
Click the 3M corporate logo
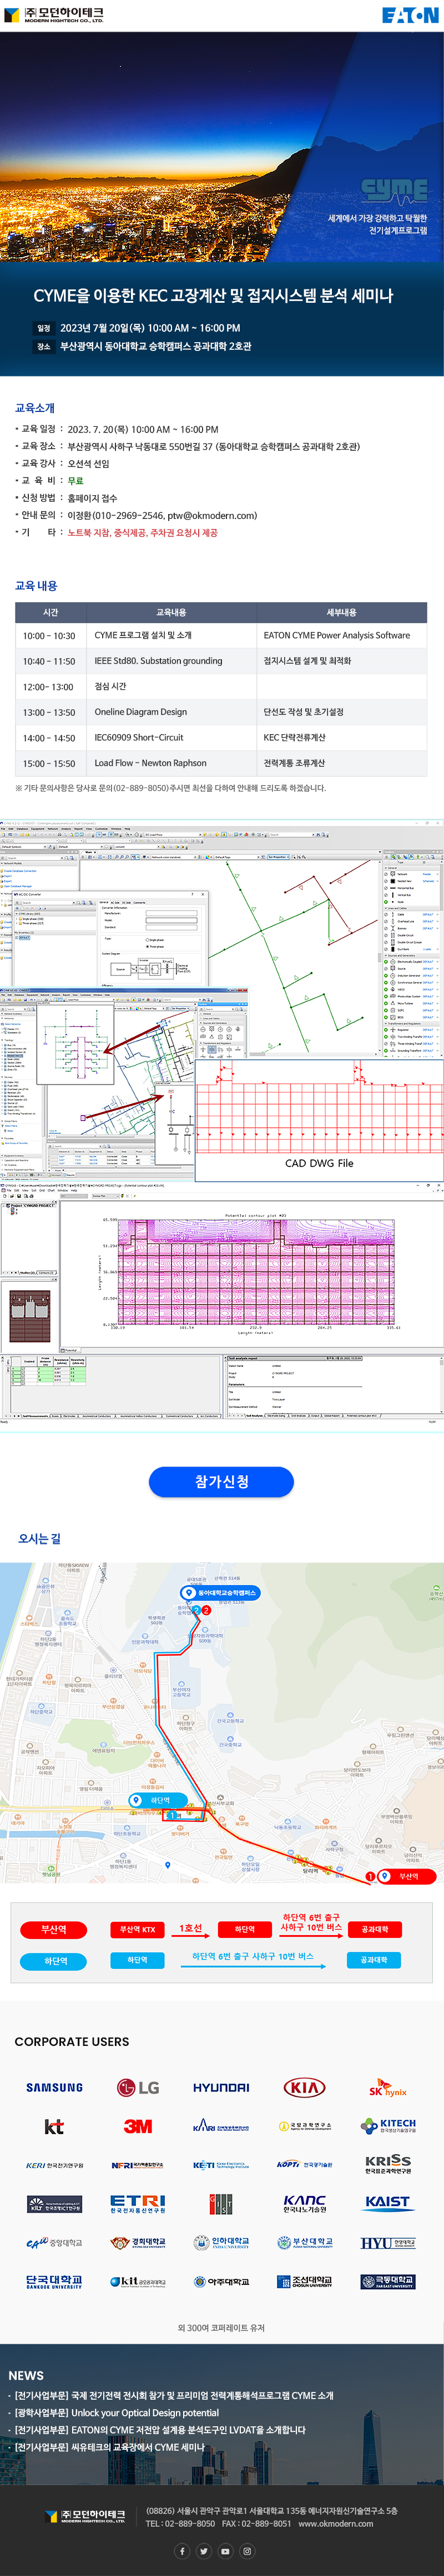(138, 2126)
